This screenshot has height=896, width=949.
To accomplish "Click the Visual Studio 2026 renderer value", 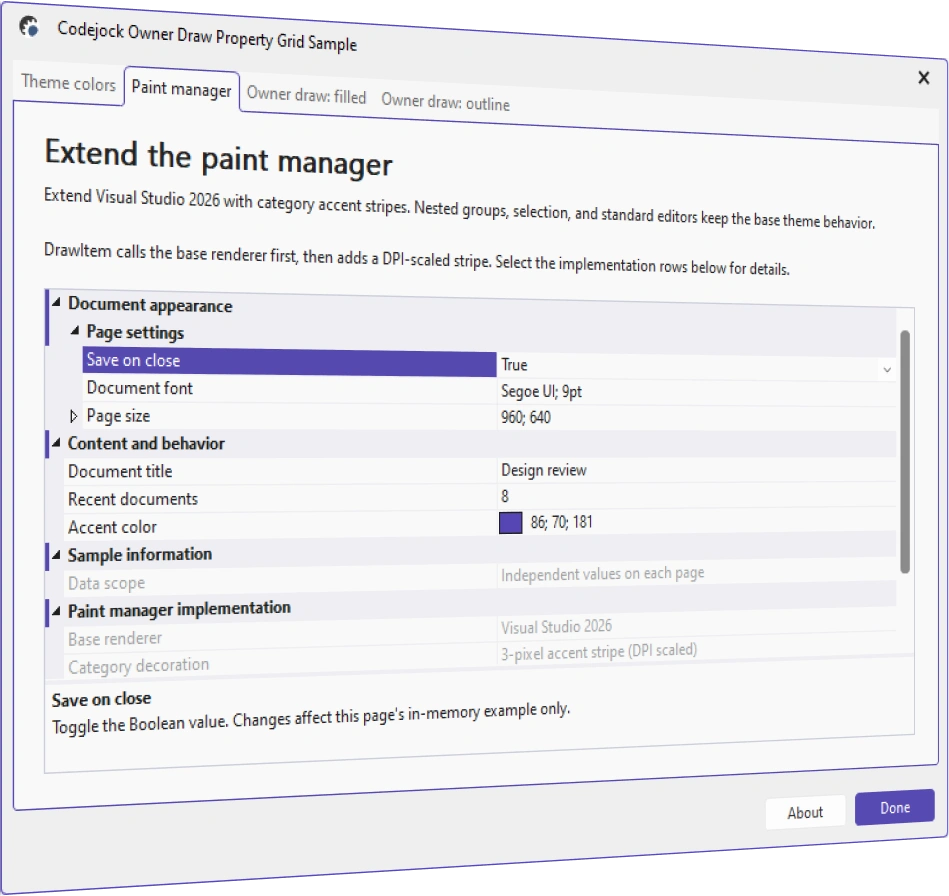I will point(556,627).
